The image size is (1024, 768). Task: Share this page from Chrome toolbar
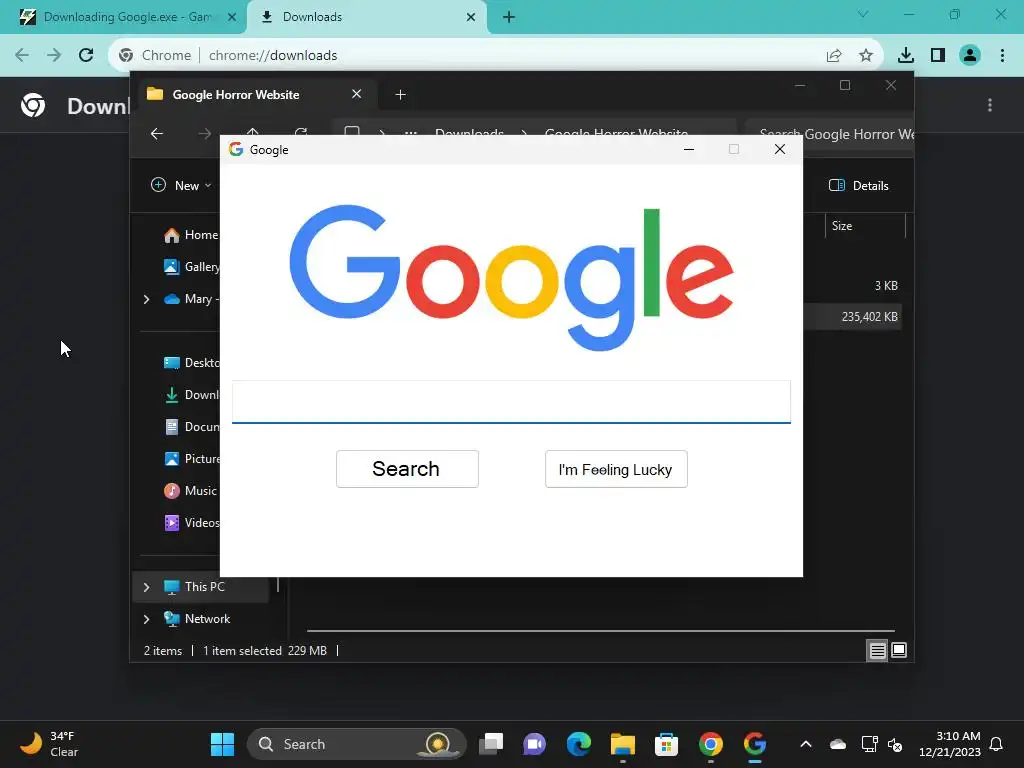(x=834, y=56)
